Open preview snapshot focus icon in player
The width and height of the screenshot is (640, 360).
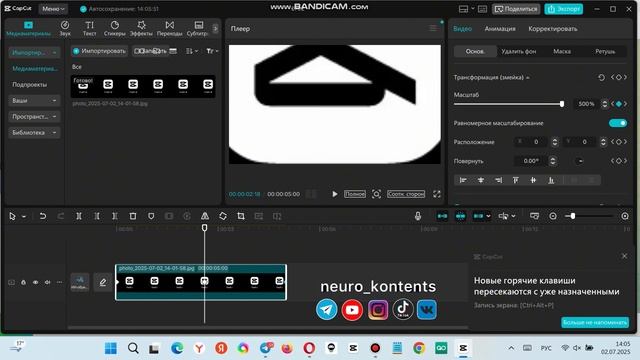coord(376,194)
